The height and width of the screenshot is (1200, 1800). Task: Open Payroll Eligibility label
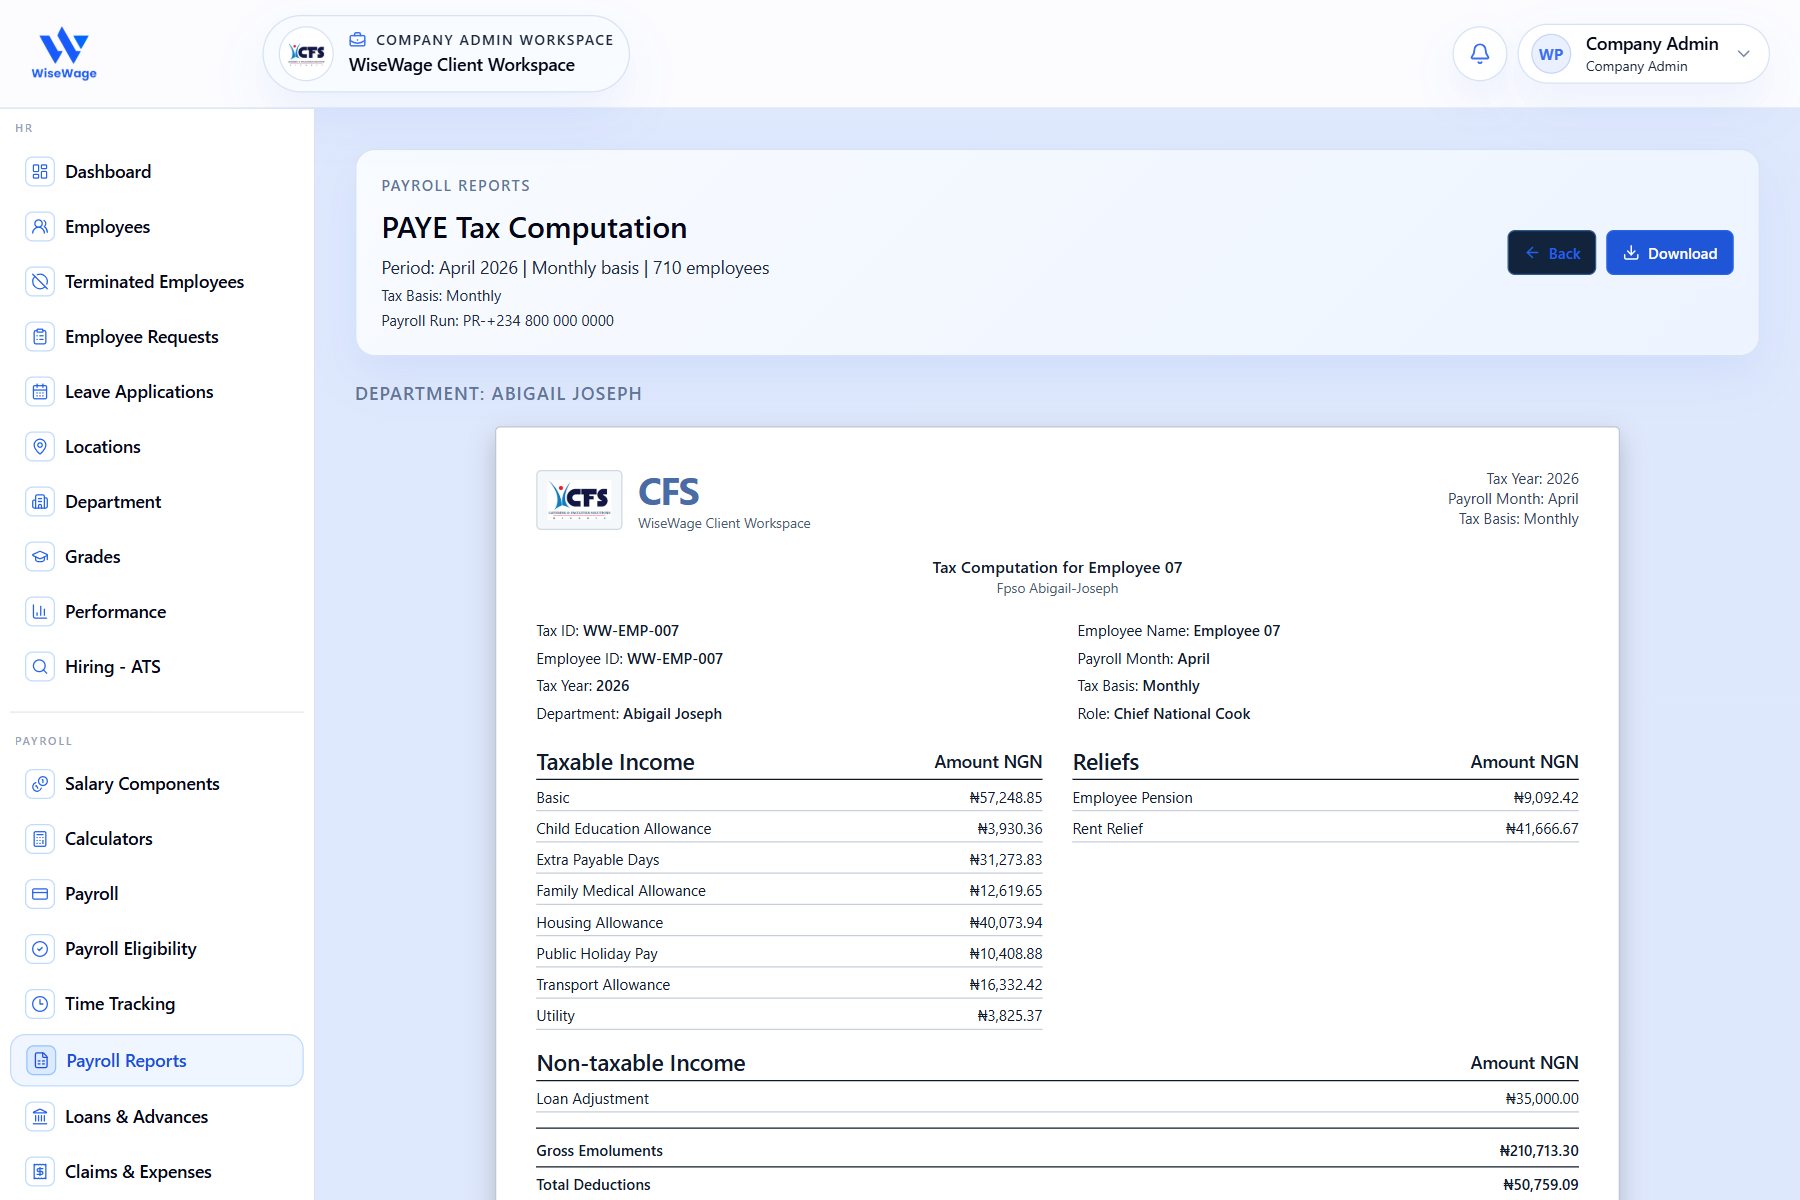131,949
